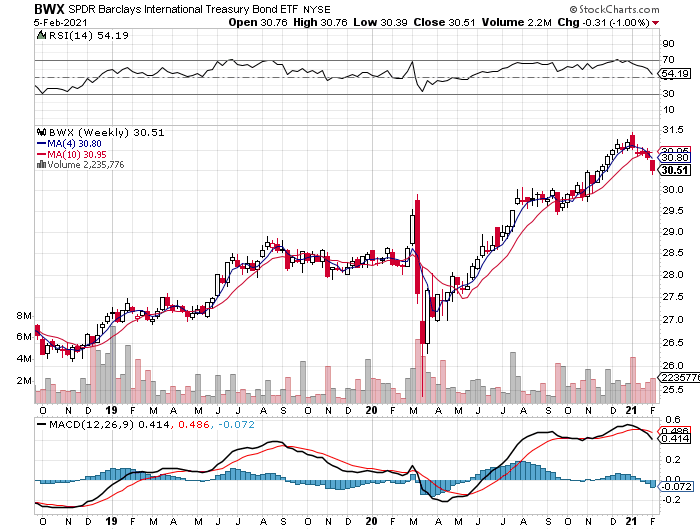Click the 2235776 volume tag on axis
Viewport: 700px width, 530px height.
[x=679, y=377]
